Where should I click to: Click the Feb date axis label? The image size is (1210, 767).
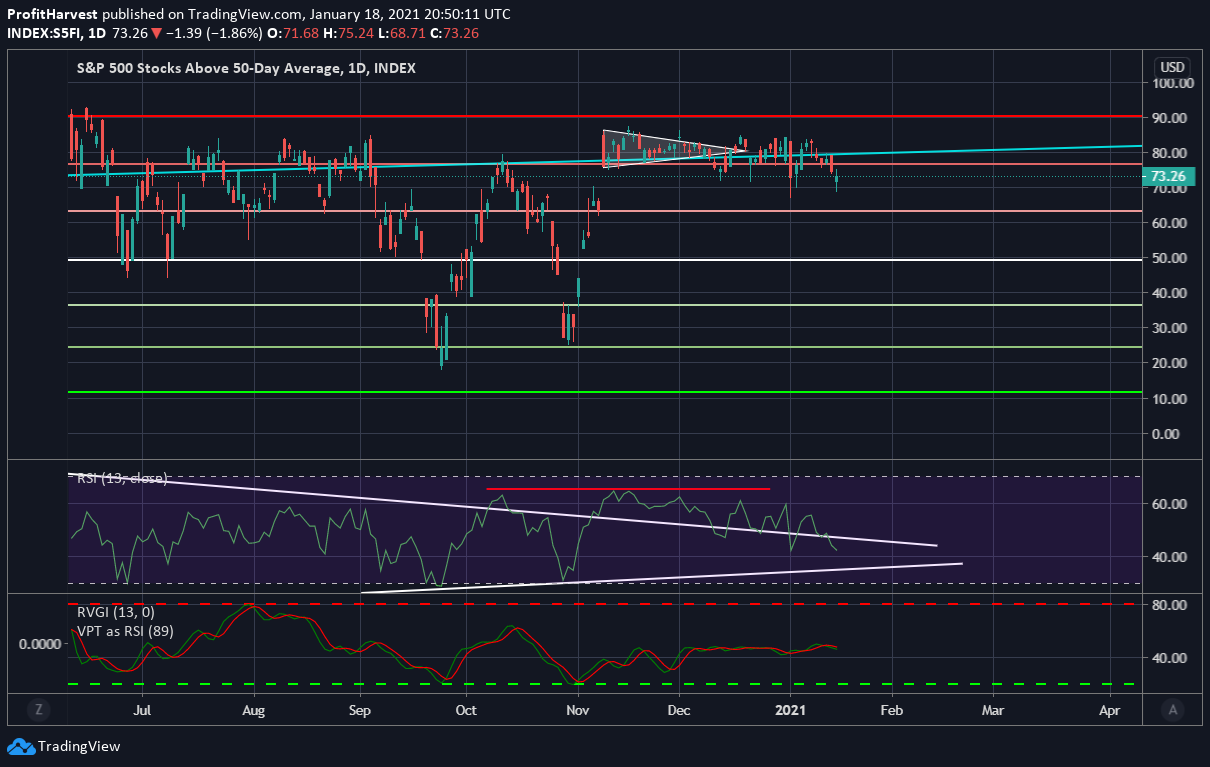pyautogui.click(x=891, y=710)
